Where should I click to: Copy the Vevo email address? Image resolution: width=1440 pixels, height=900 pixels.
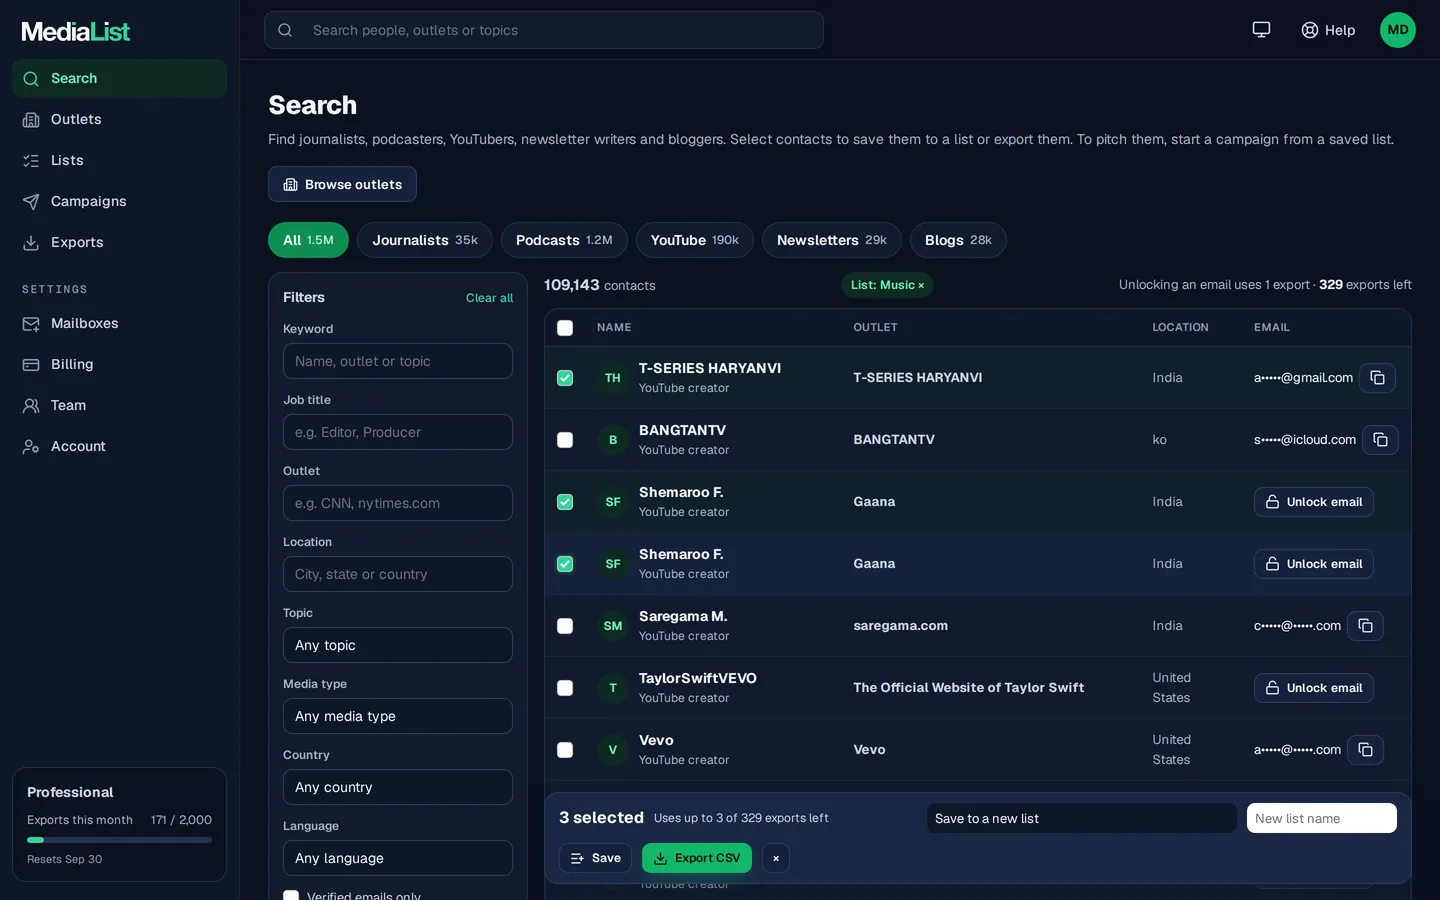click(1365, 750)
